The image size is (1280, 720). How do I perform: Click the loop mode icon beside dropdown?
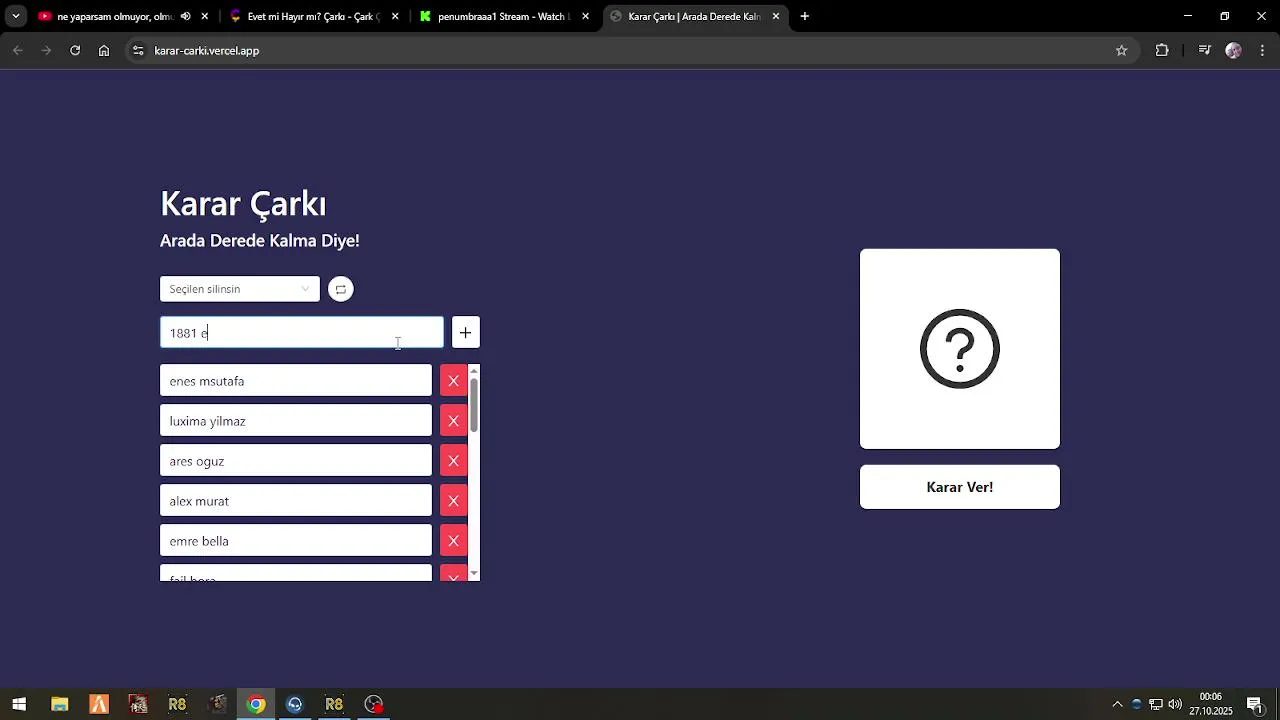341,289
